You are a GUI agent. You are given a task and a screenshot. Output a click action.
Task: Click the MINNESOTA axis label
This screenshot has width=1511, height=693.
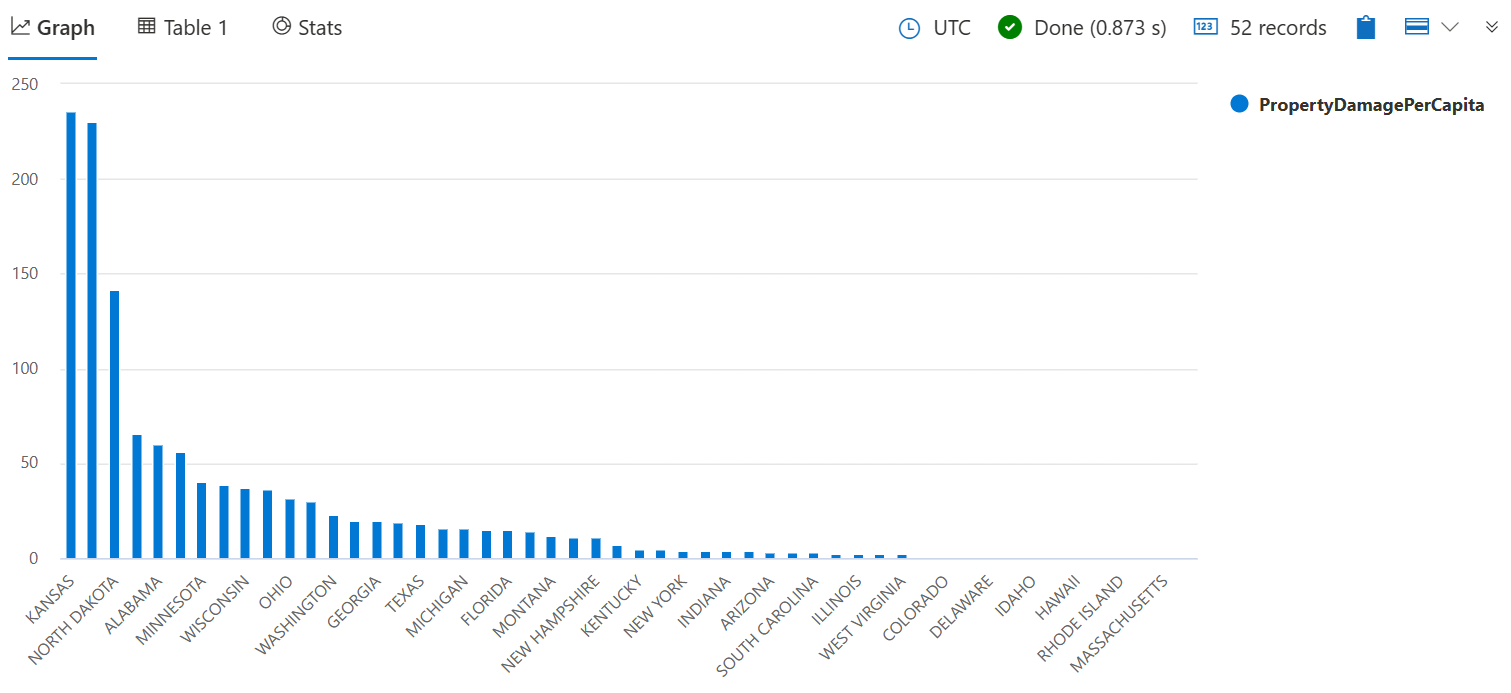coord(172,610)
